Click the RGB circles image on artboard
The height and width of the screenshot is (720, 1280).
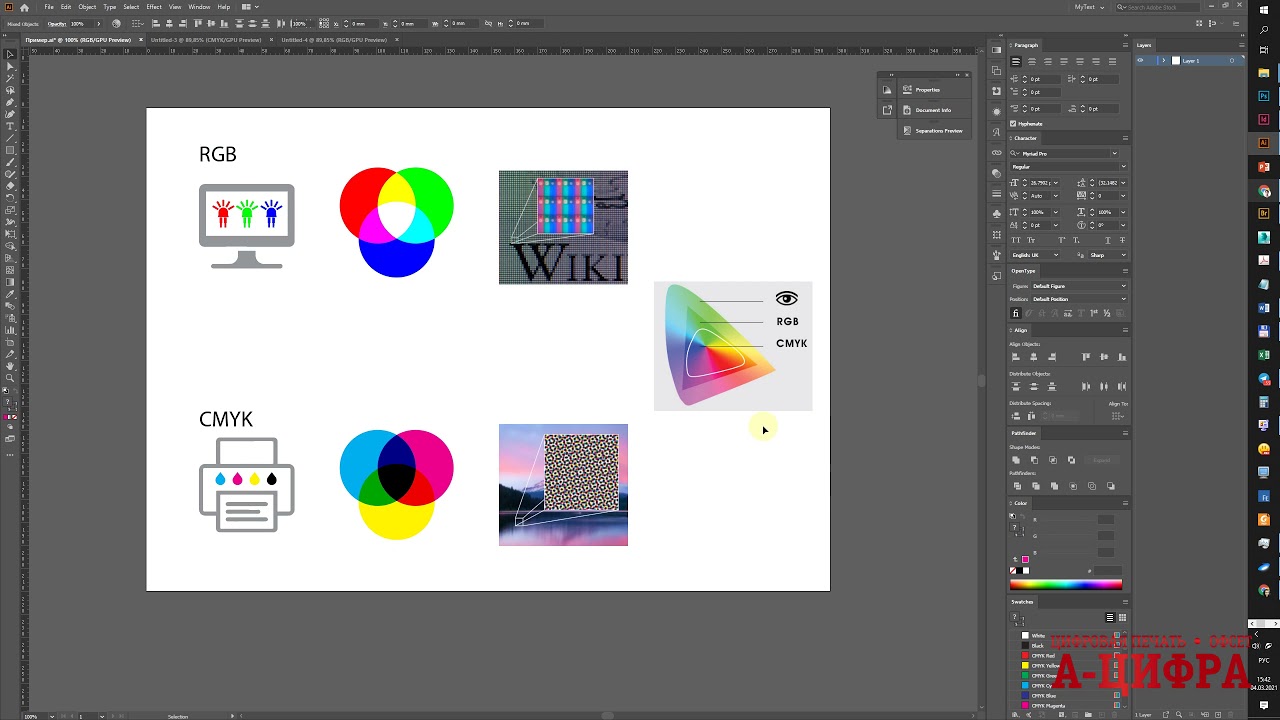pos(397,222)
